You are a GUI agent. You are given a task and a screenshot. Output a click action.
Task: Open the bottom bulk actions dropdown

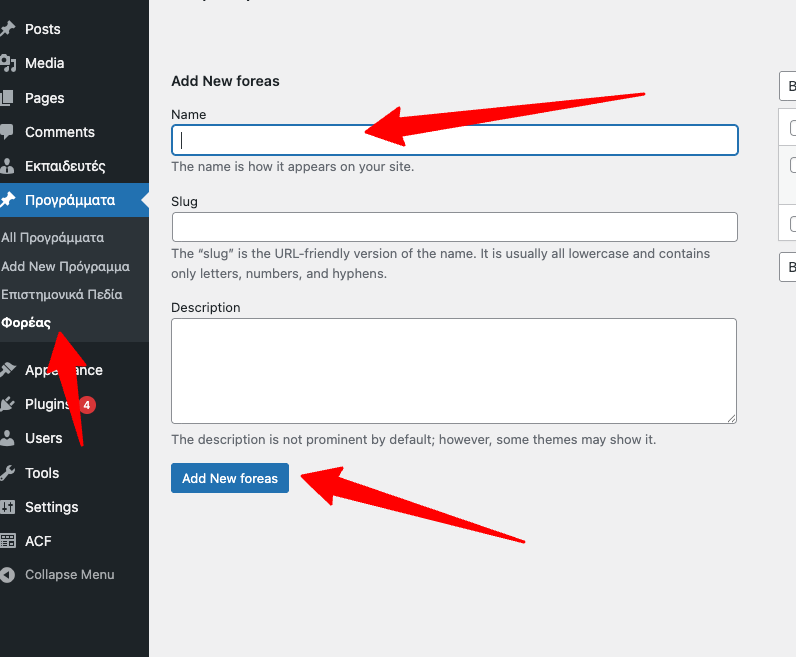click(x=788, y=267)
